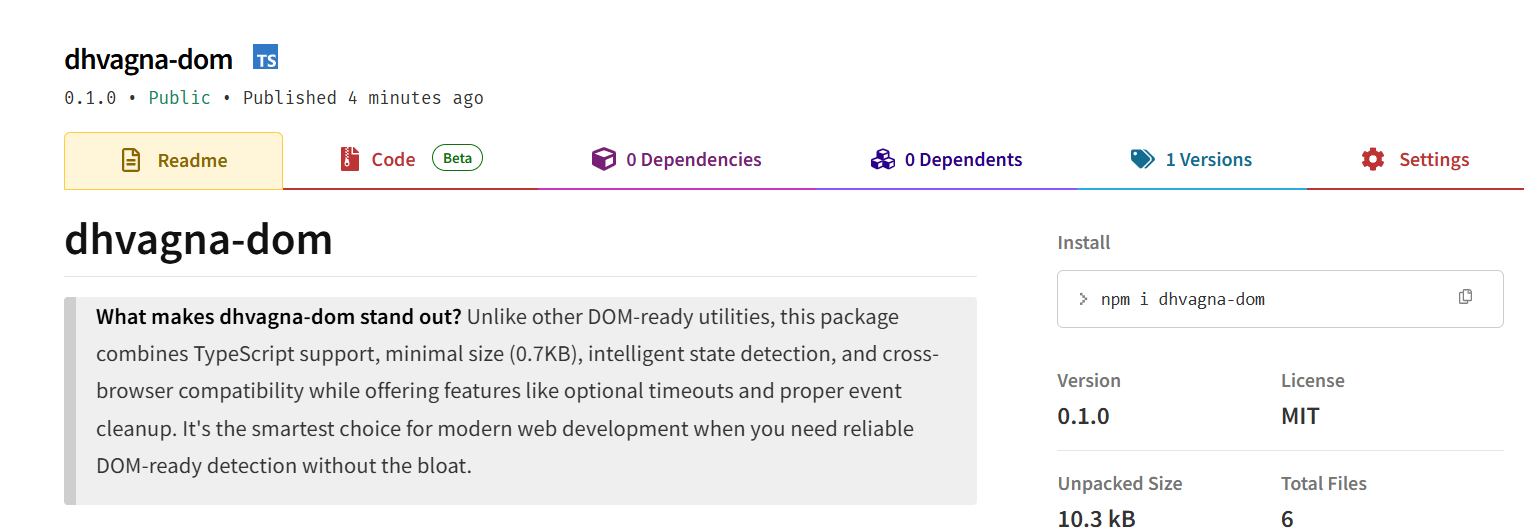Viewport: 1539px width, 532px height.
Task: Click the TypeScript TS badge icon
Action: (266, 58)
